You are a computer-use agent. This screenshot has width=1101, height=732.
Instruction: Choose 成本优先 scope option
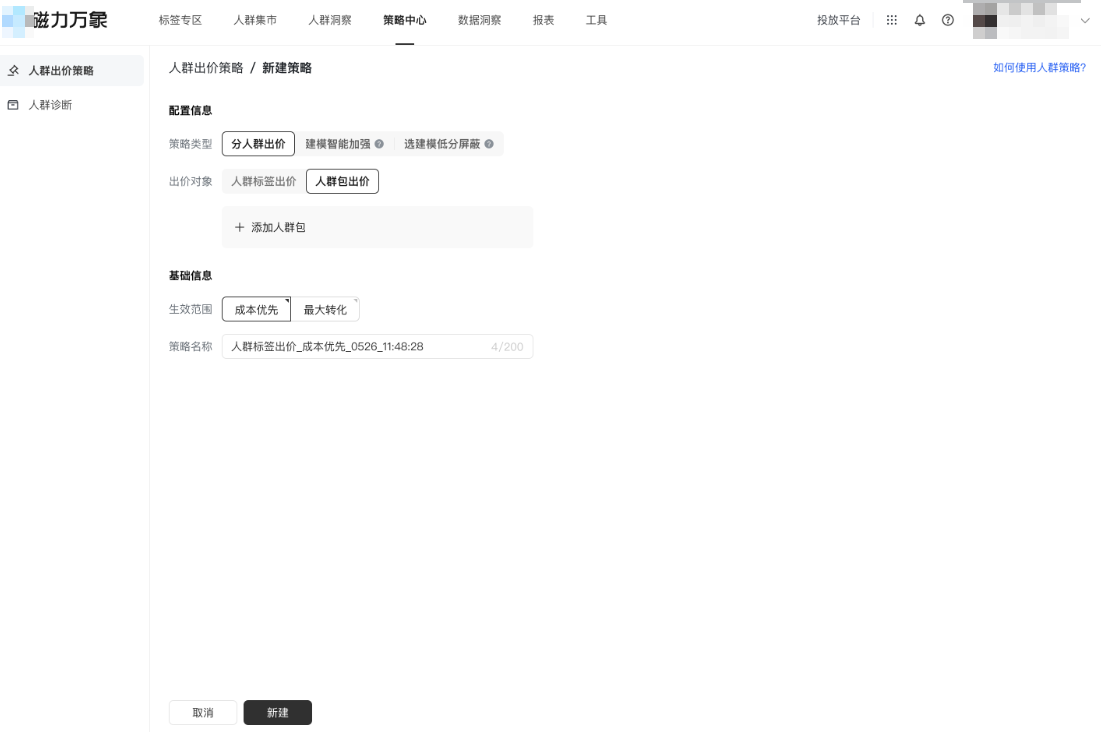click(256, 310)
